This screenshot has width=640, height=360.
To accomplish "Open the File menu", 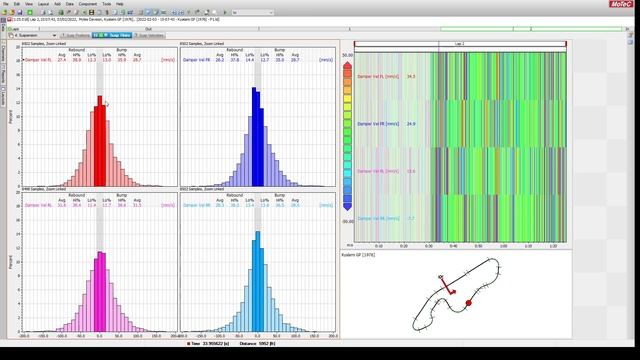I will 6,4.
